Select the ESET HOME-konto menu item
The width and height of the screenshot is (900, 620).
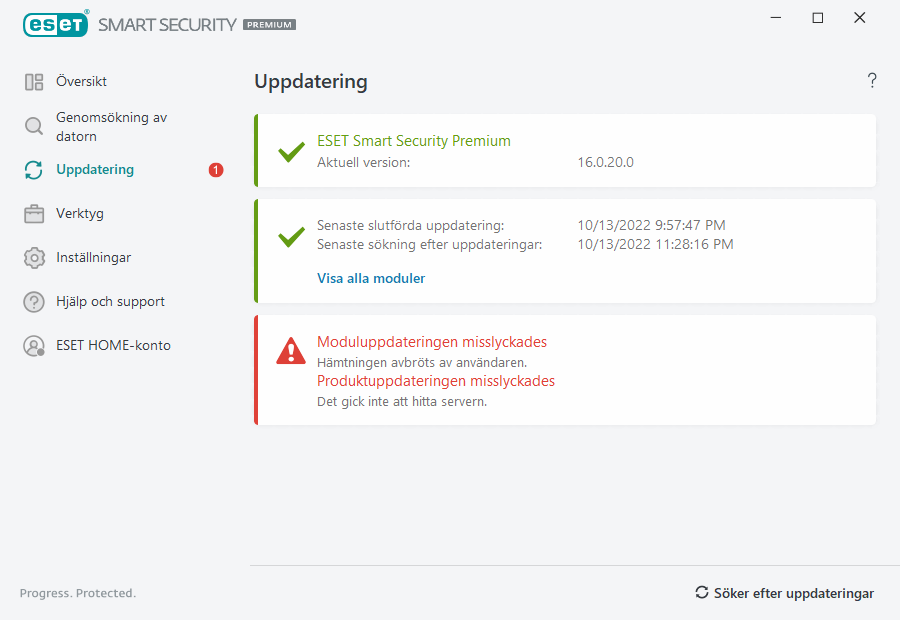click(113, 346)
